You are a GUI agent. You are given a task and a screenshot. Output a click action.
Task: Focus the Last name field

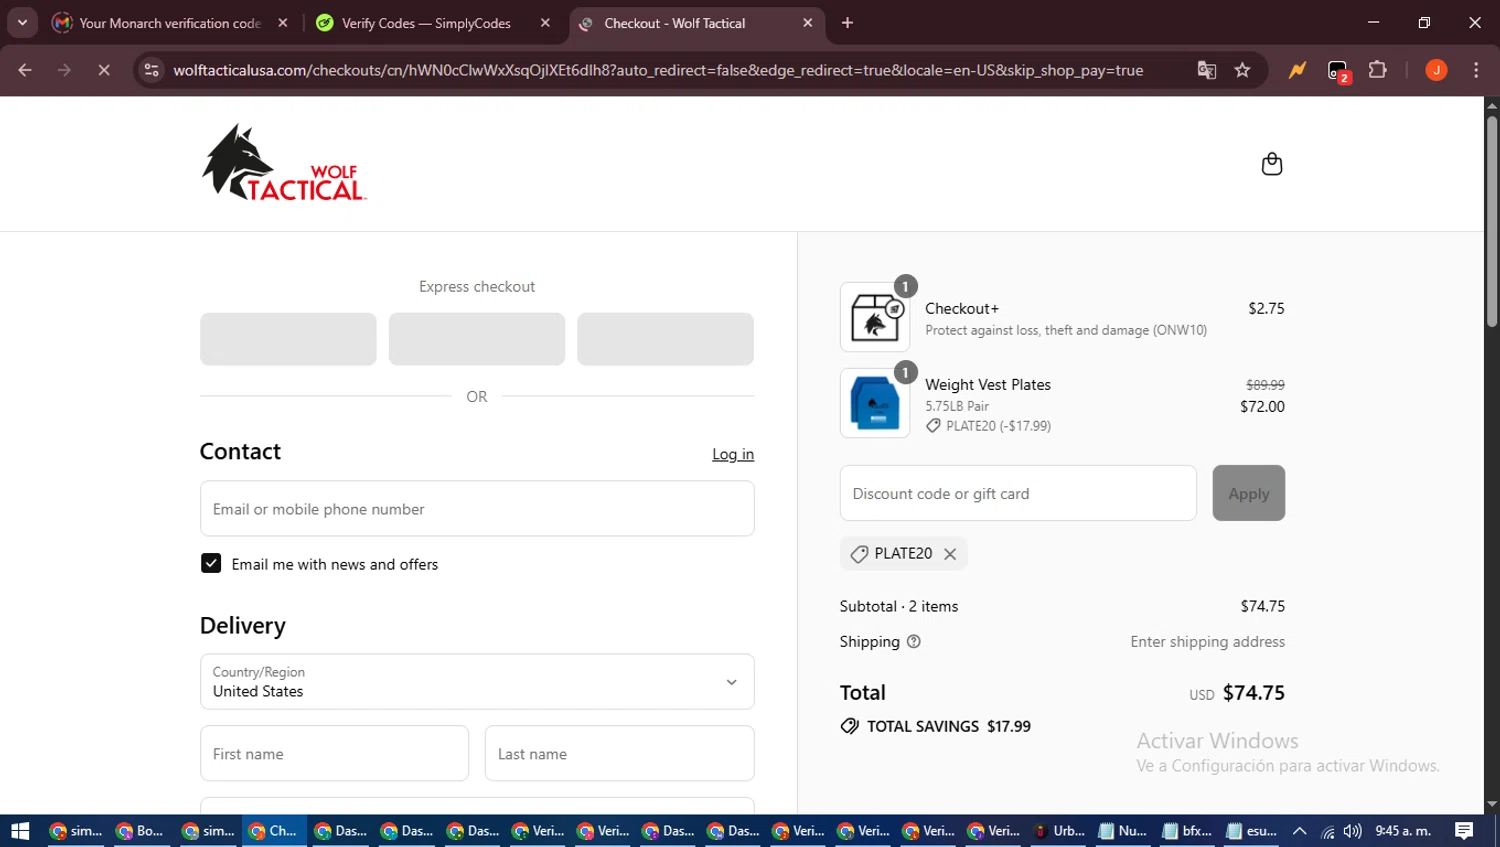pos(619,754)
